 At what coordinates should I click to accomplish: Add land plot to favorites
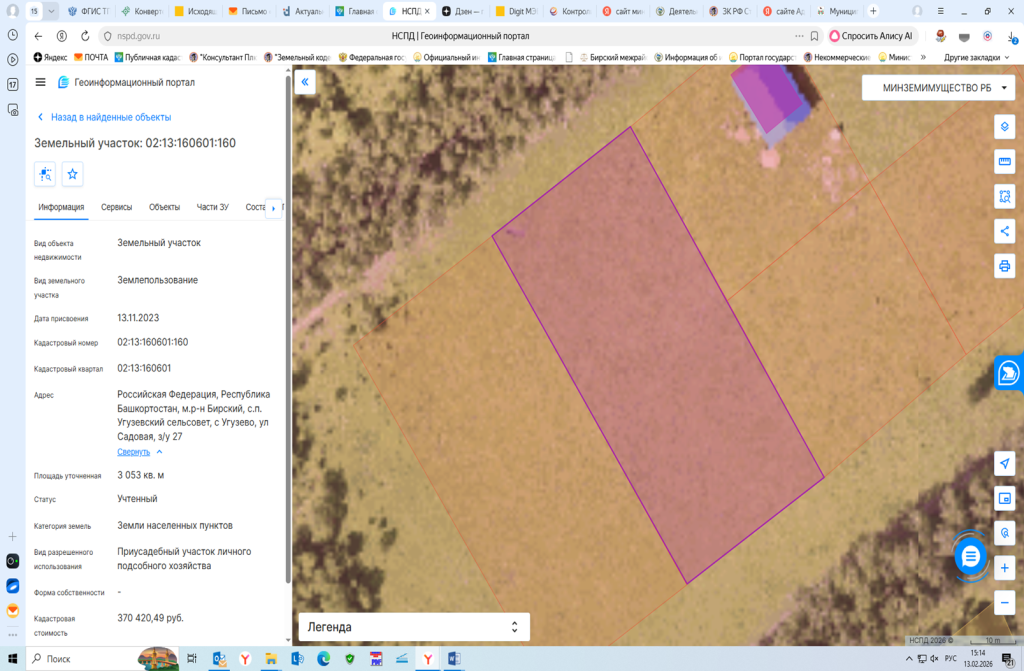click(72, 174)
